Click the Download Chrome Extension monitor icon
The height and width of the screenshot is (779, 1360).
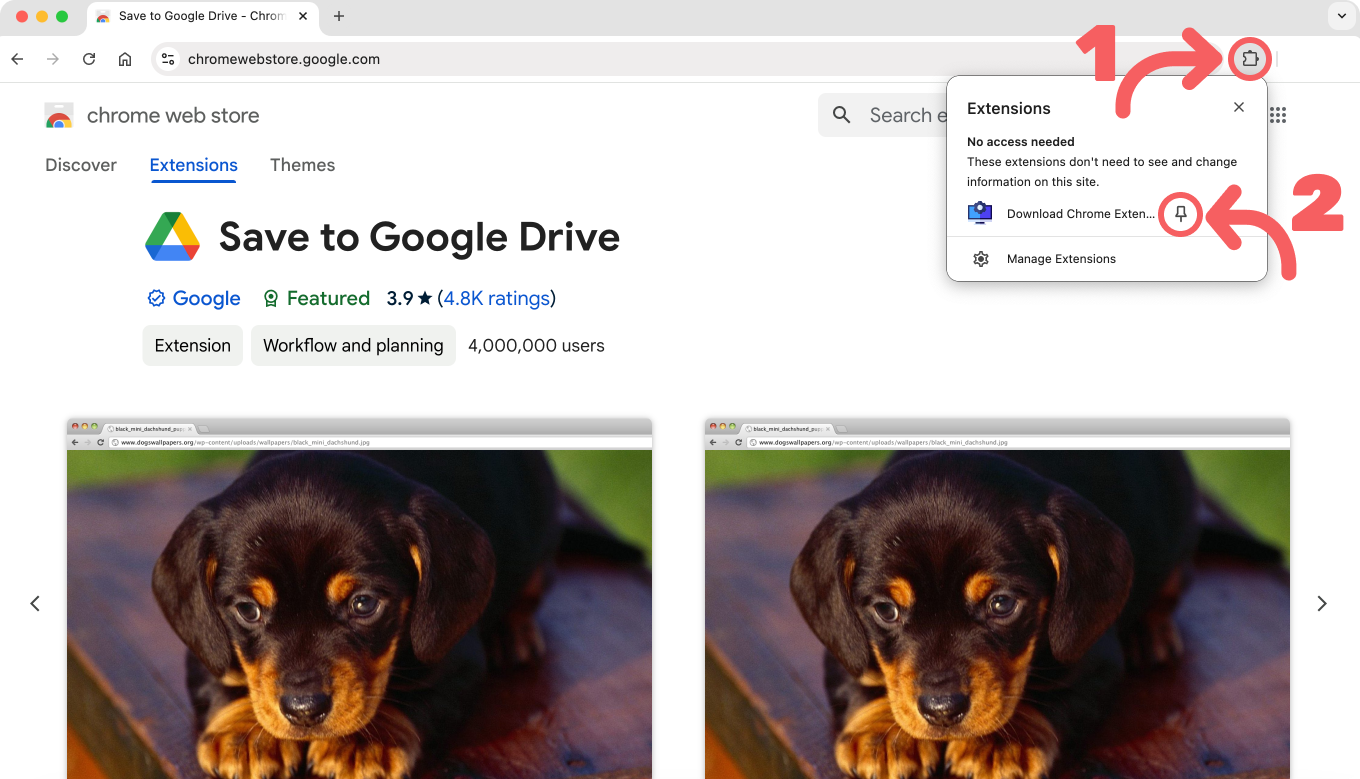pos(980,213)
